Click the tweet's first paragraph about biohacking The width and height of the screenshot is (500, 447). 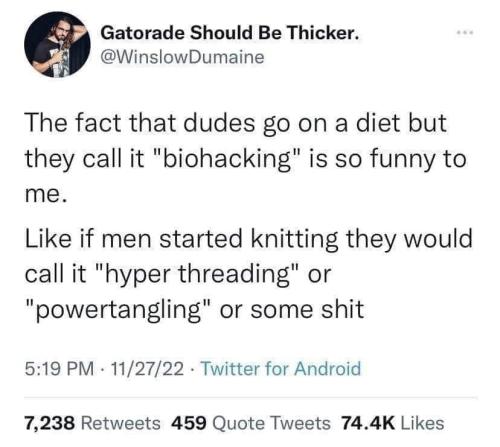click(x=245, y=158)
